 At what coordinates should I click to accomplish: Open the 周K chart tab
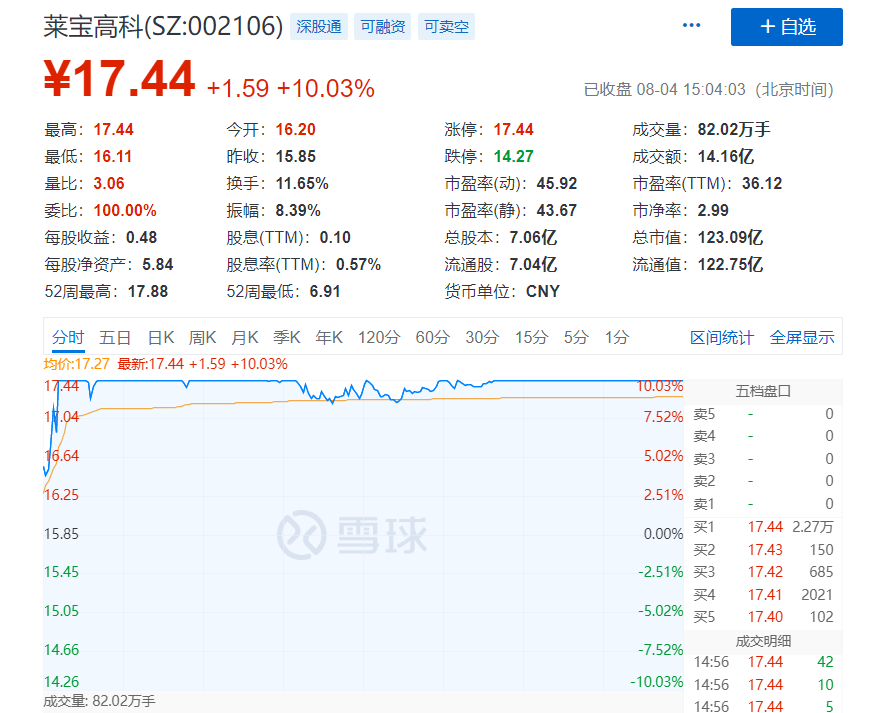point(203,338)
